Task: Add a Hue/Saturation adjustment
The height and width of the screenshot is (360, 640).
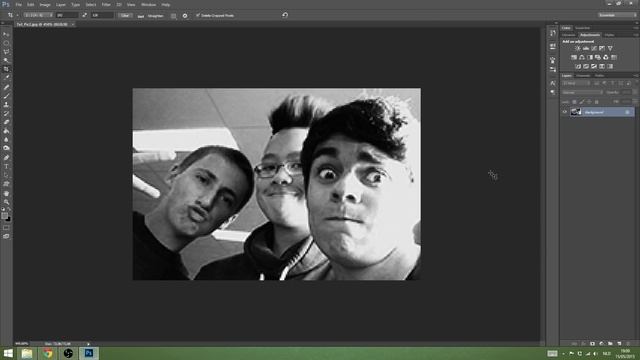Action: coord(574,57)
